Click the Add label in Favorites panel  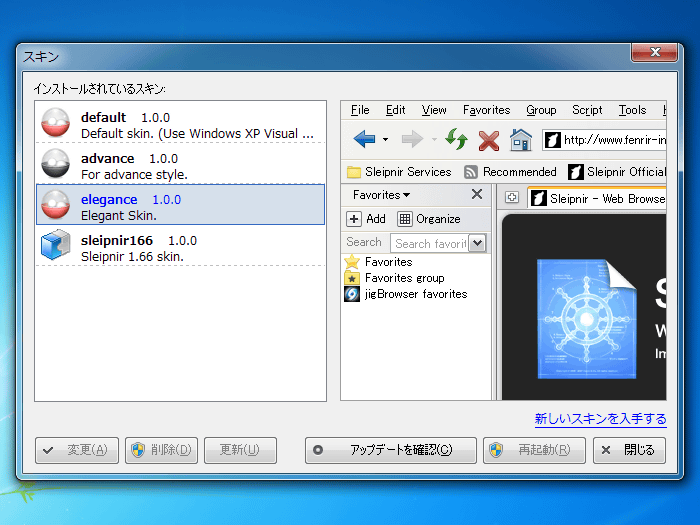375,219
